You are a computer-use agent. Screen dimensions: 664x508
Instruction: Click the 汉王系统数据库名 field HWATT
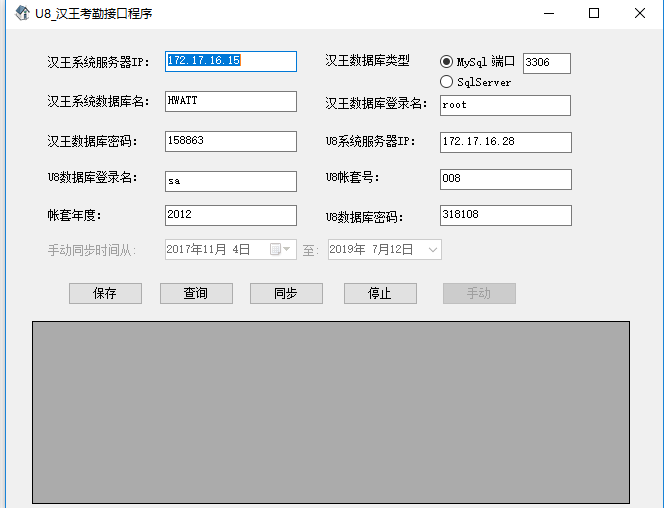point(231,102)
